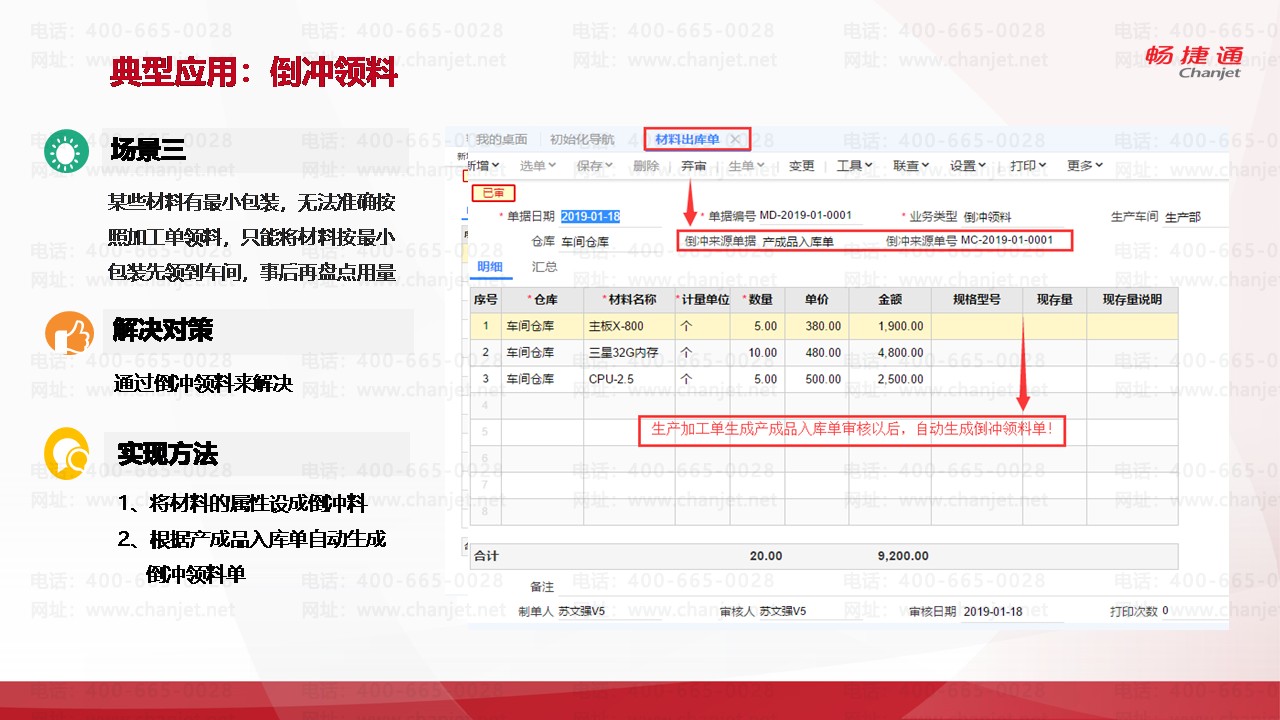Click the 数量 column header

758,300
